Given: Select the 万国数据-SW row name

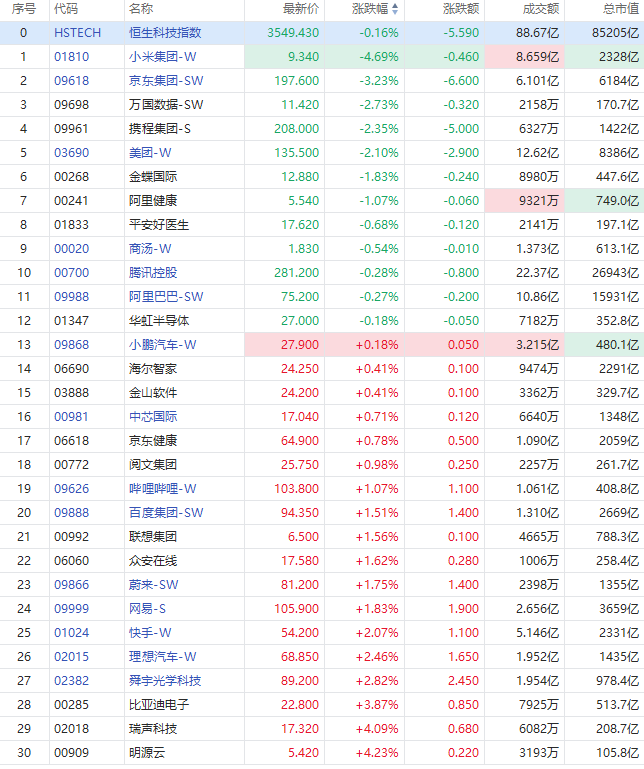Looking at the screenshot, I should point(166,105).
